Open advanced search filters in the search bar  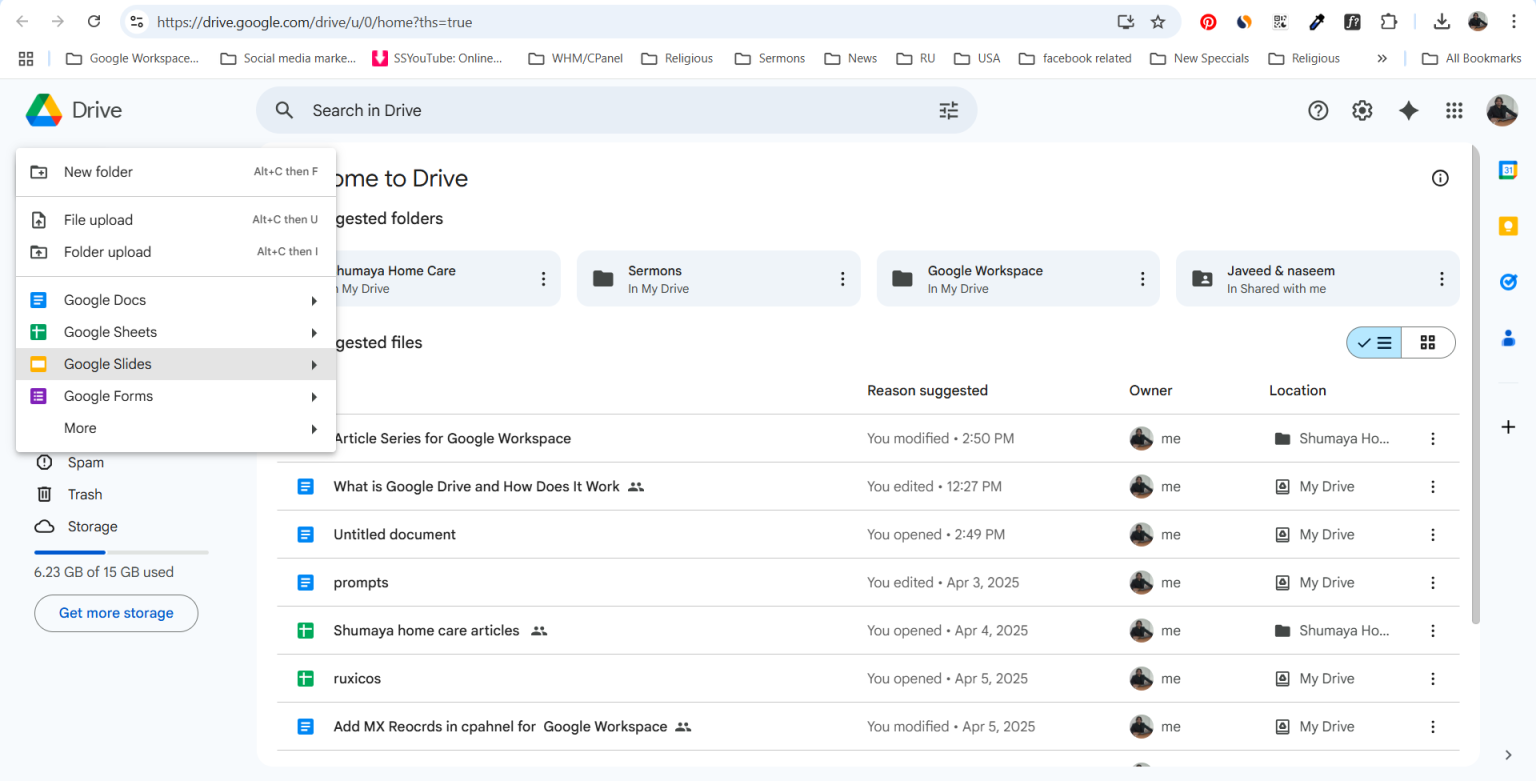tap(948, 110)
